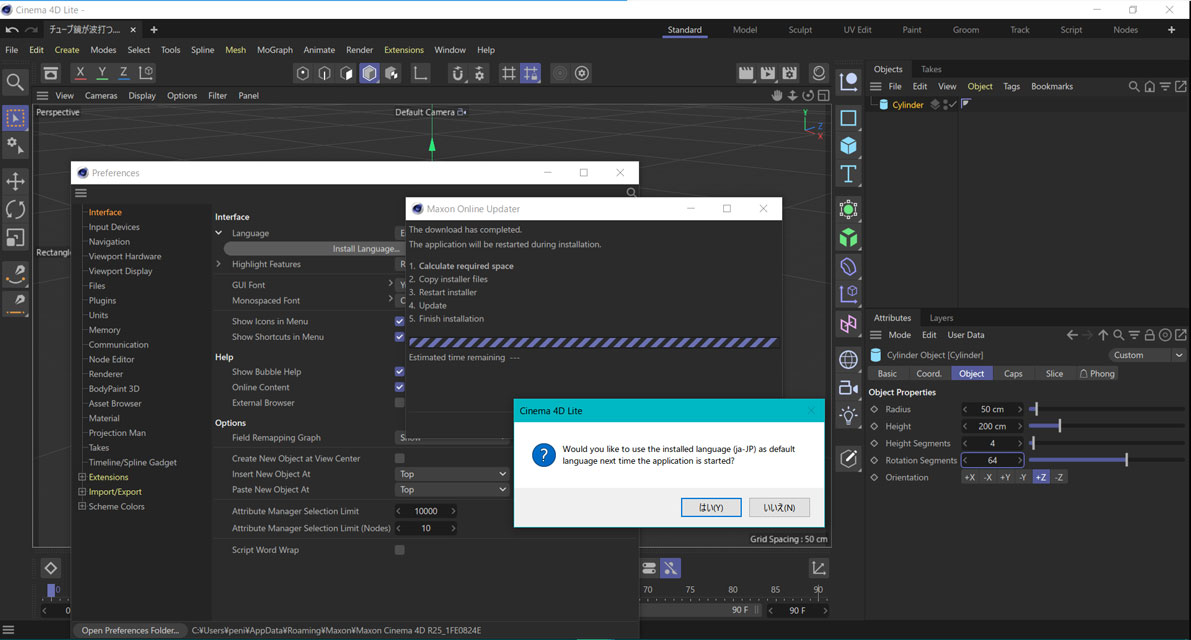1191x640 pixels.
Task: Click Open Preferences Folder button
Action: click(131, 630)
